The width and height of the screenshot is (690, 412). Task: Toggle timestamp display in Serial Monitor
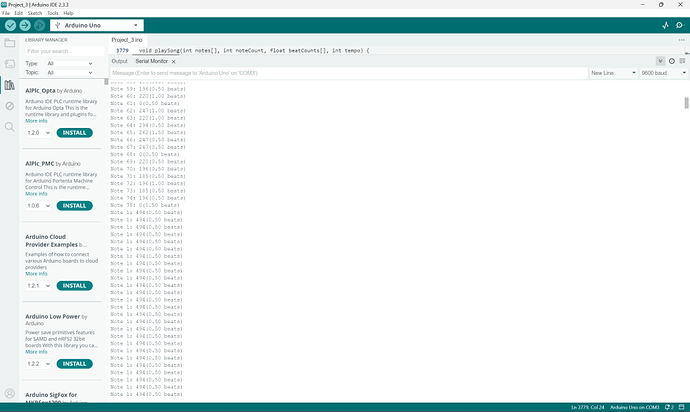(x=672, y=61)
